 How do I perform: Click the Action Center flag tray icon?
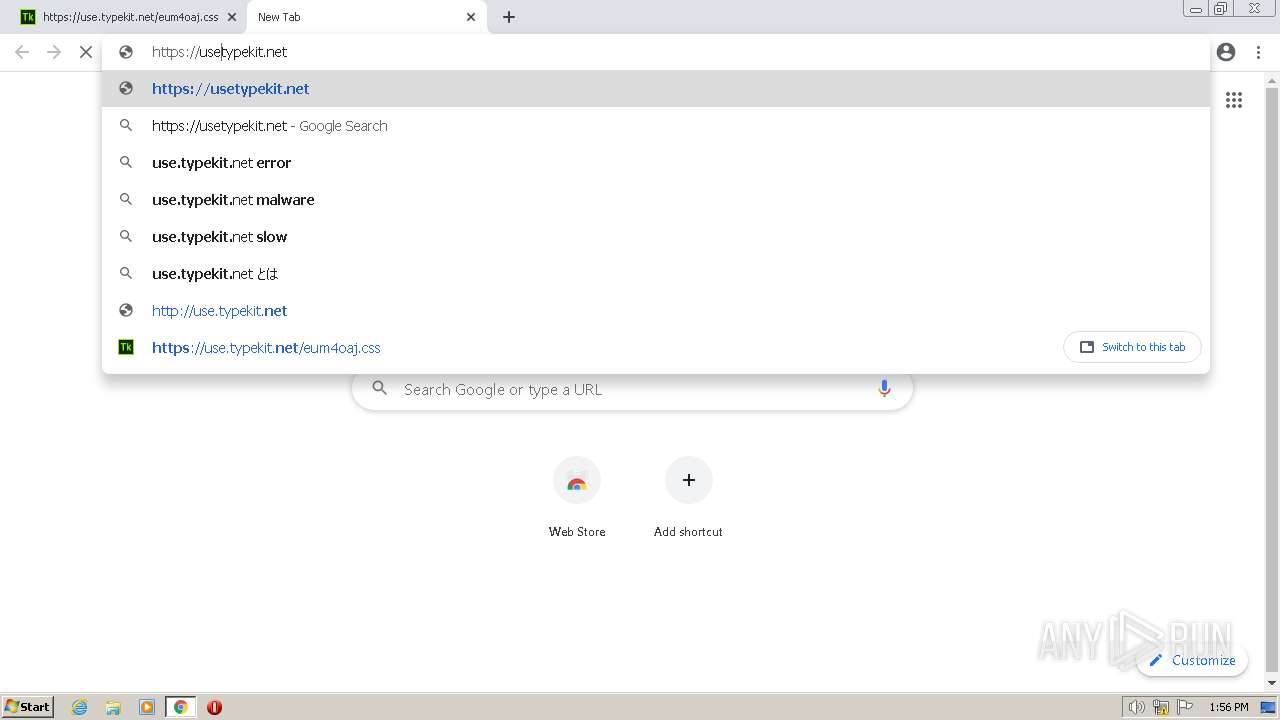click(x=1185, y=707)
